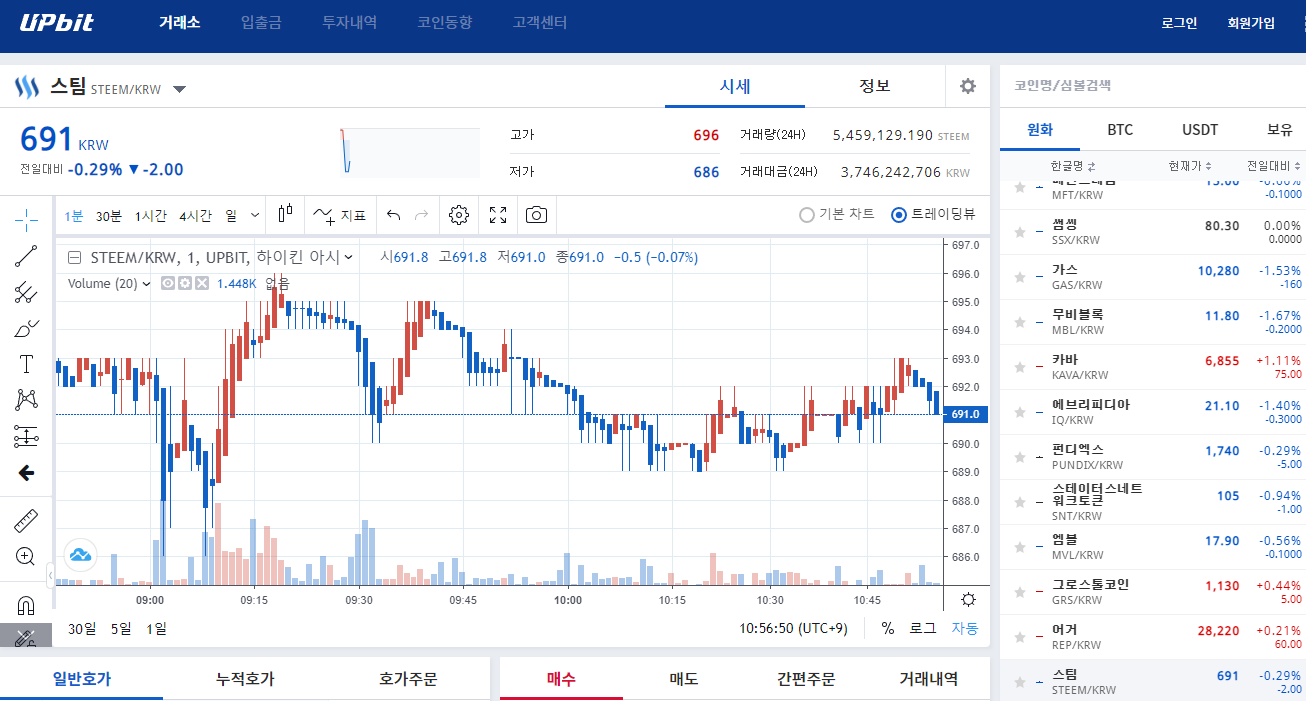Open chart properties gear in toolbar
The width and height of the screenshot is (1306, 701).
[459, 215]
